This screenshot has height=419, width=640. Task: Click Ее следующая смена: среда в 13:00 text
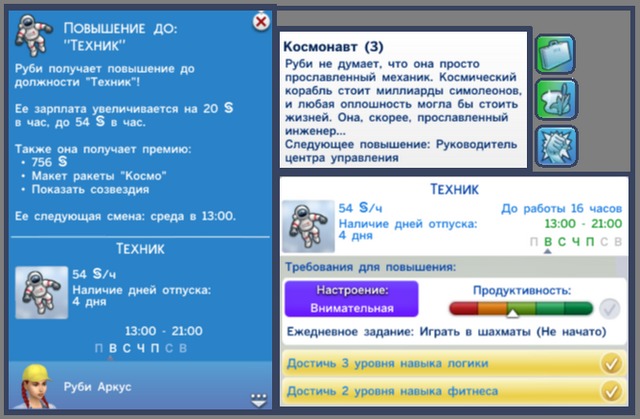coord(125,216)
